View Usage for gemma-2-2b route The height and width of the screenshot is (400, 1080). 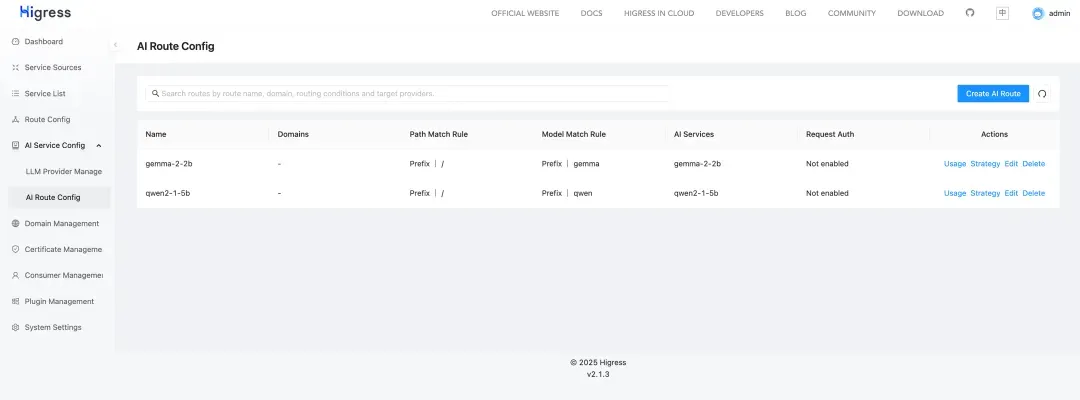pyautogui.click(x=955, y=164)
